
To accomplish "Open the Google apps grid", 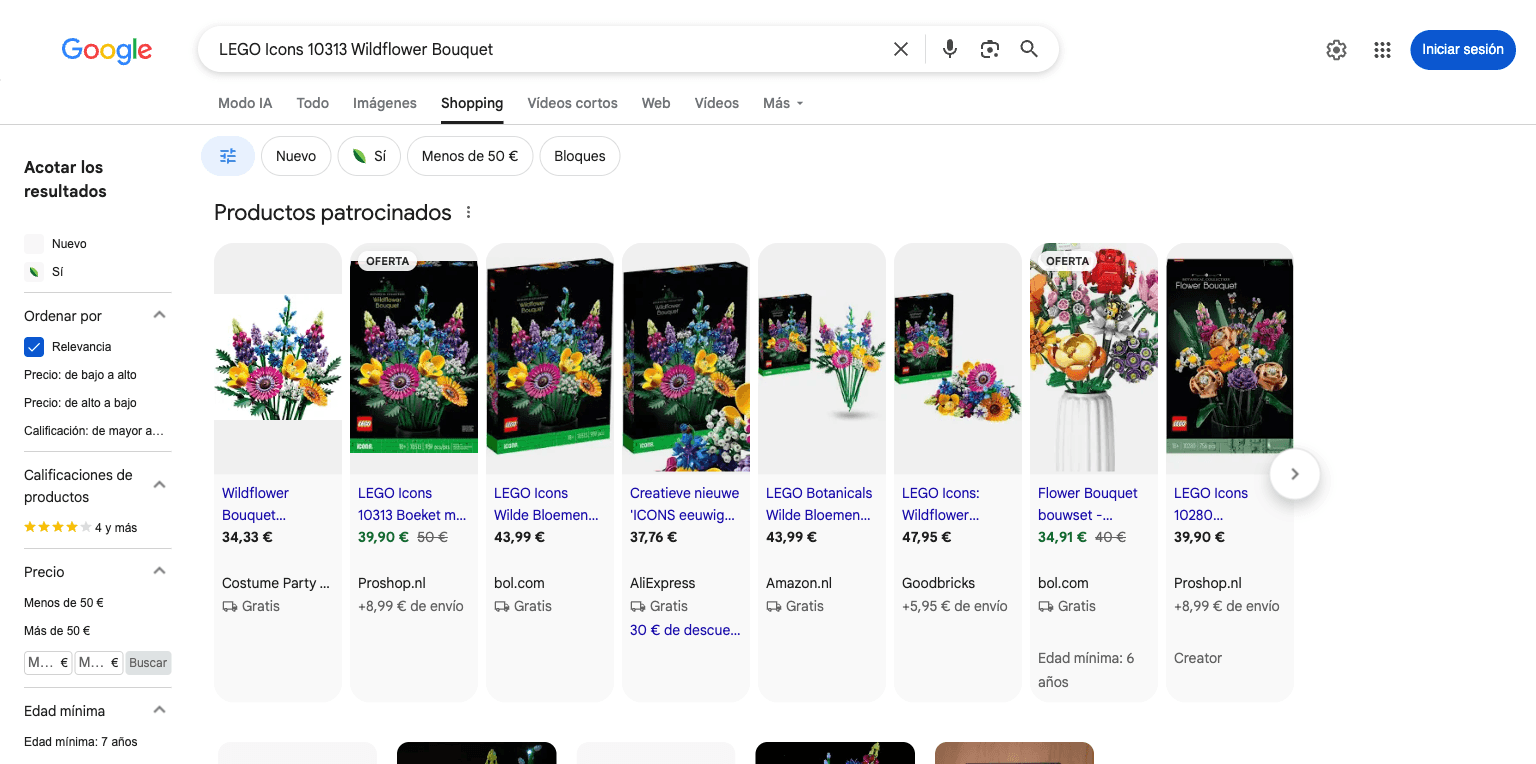I will click(x=1382, y=50).
